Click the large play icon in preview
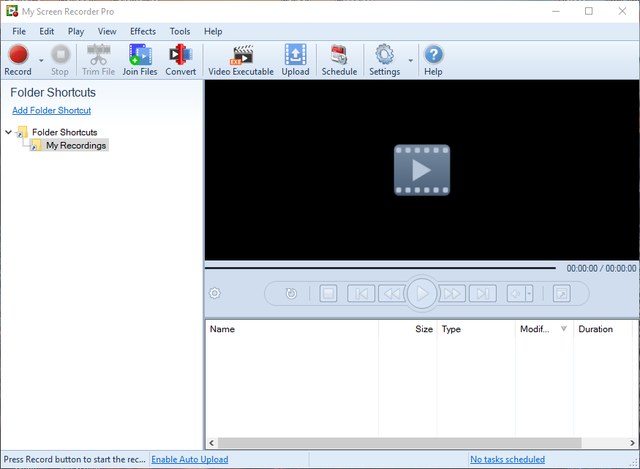The height and width of the screenshot is (469, 640). click(422, 170)
